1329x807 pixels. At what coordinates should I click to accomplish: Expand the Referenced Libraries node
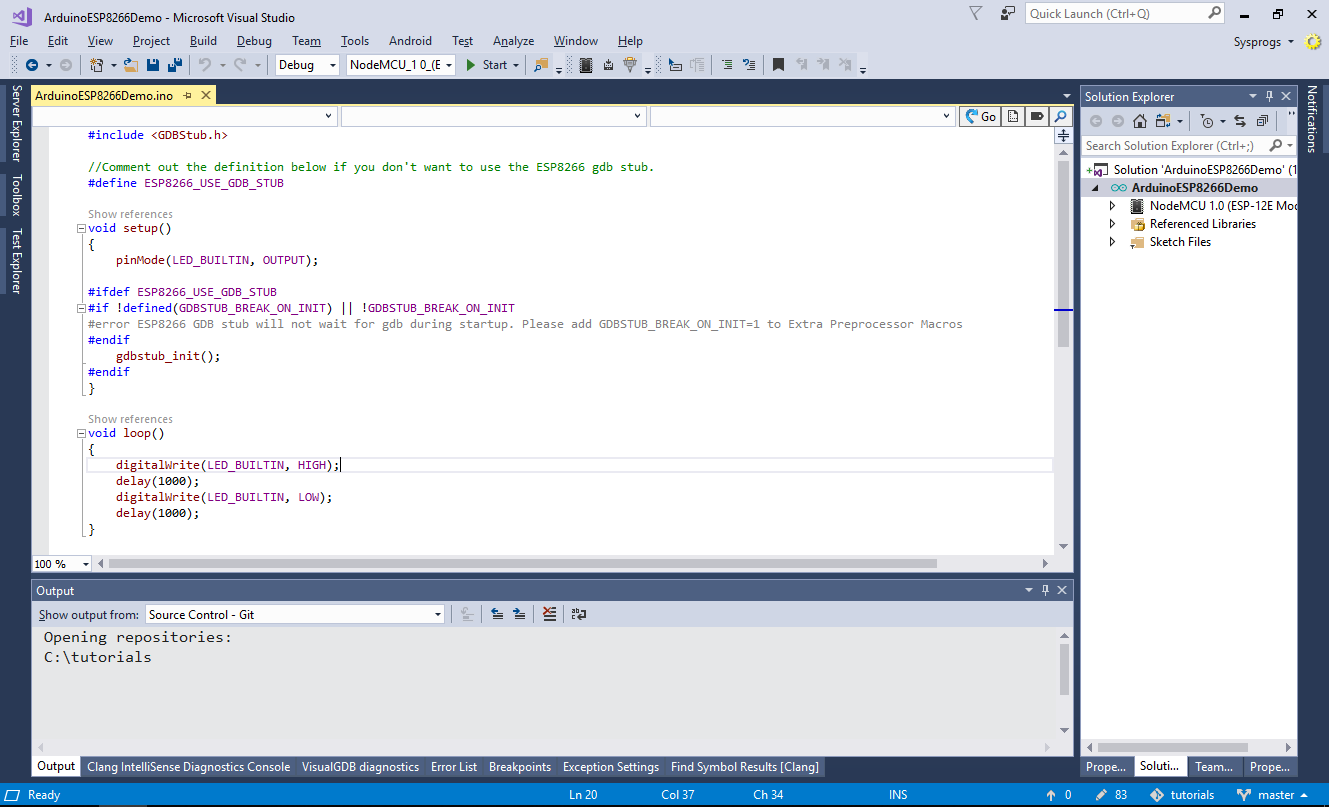[x=1112, y=224]
